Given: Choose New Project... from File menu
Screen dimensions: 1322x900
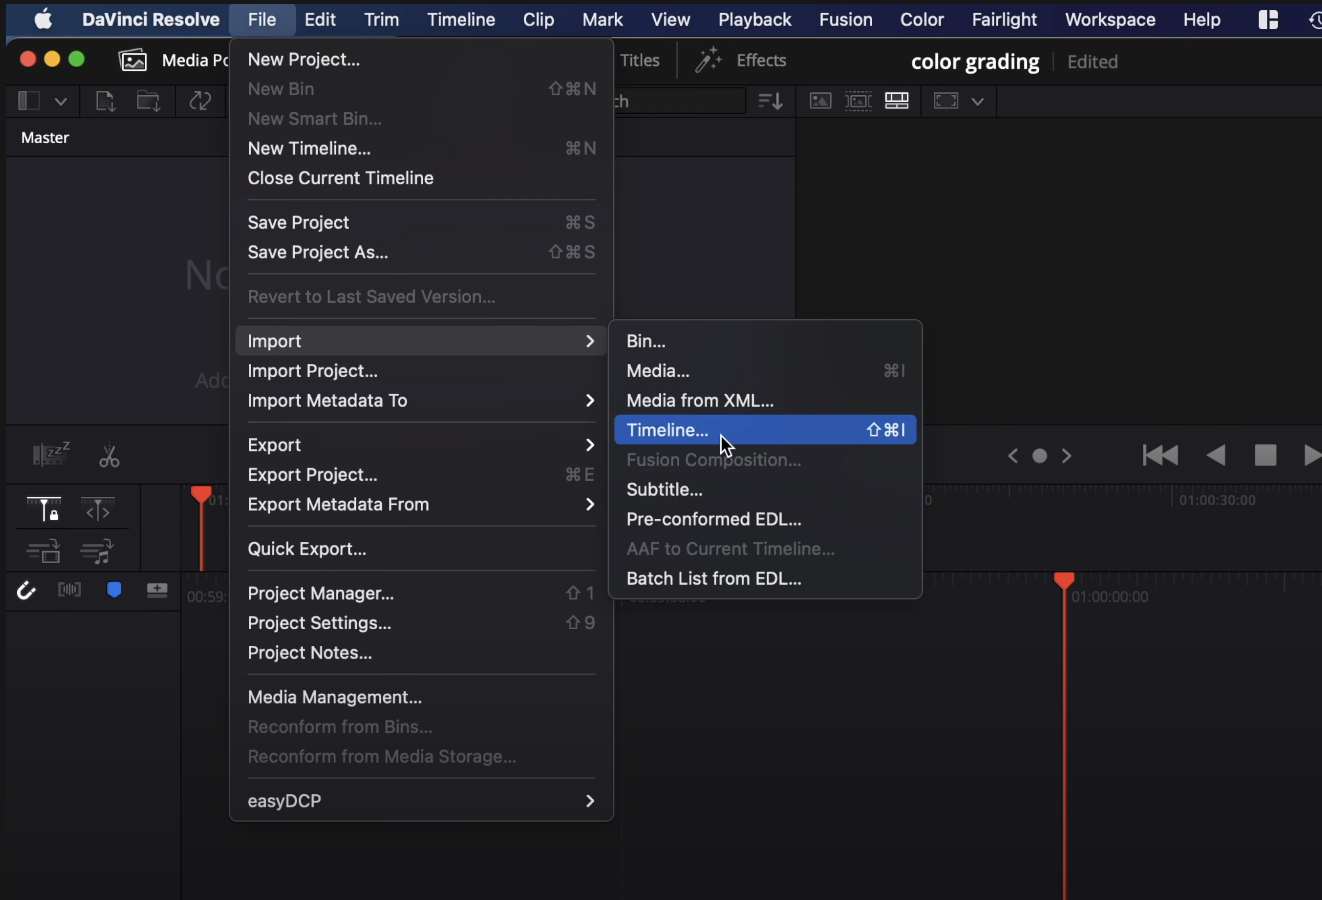Looking at the screenshot, I should (x=421, y=59).
